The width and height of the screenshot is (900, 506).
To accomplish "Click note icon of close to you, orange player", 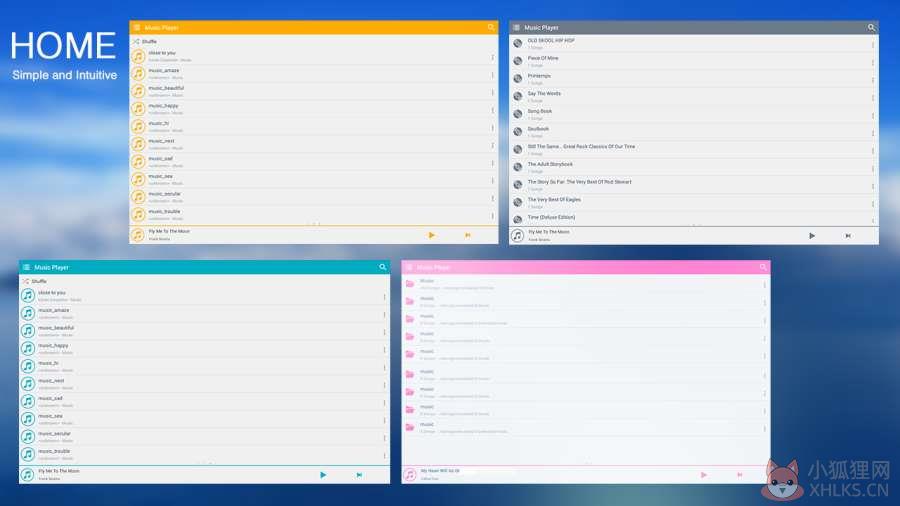I will click(x=138, y=56).
